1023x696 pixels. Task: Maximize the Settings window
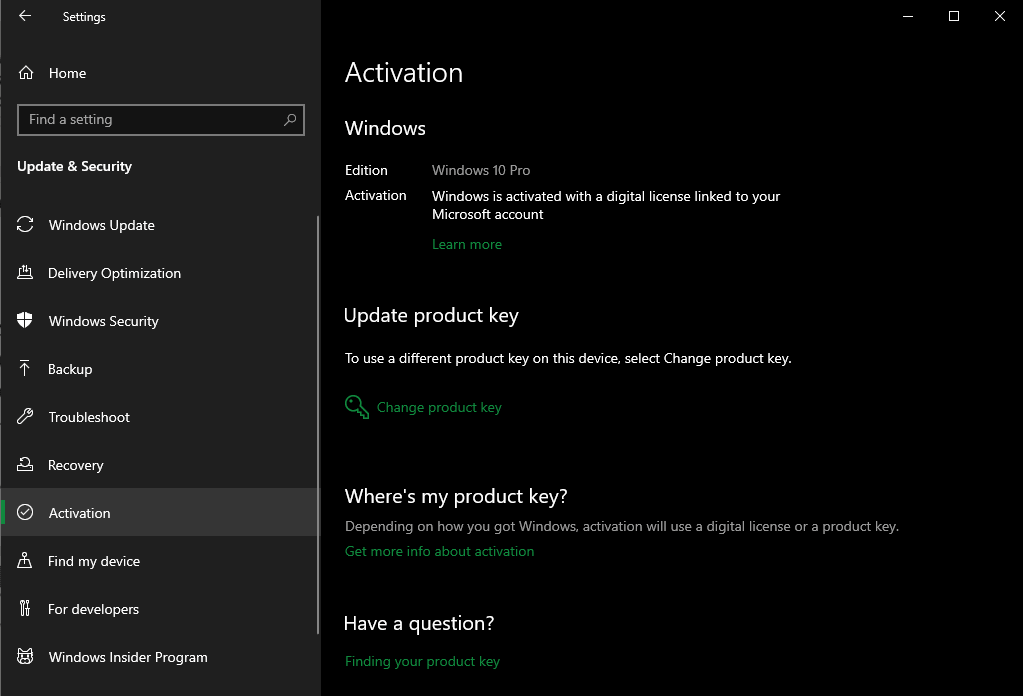click(x=953, y=16)
